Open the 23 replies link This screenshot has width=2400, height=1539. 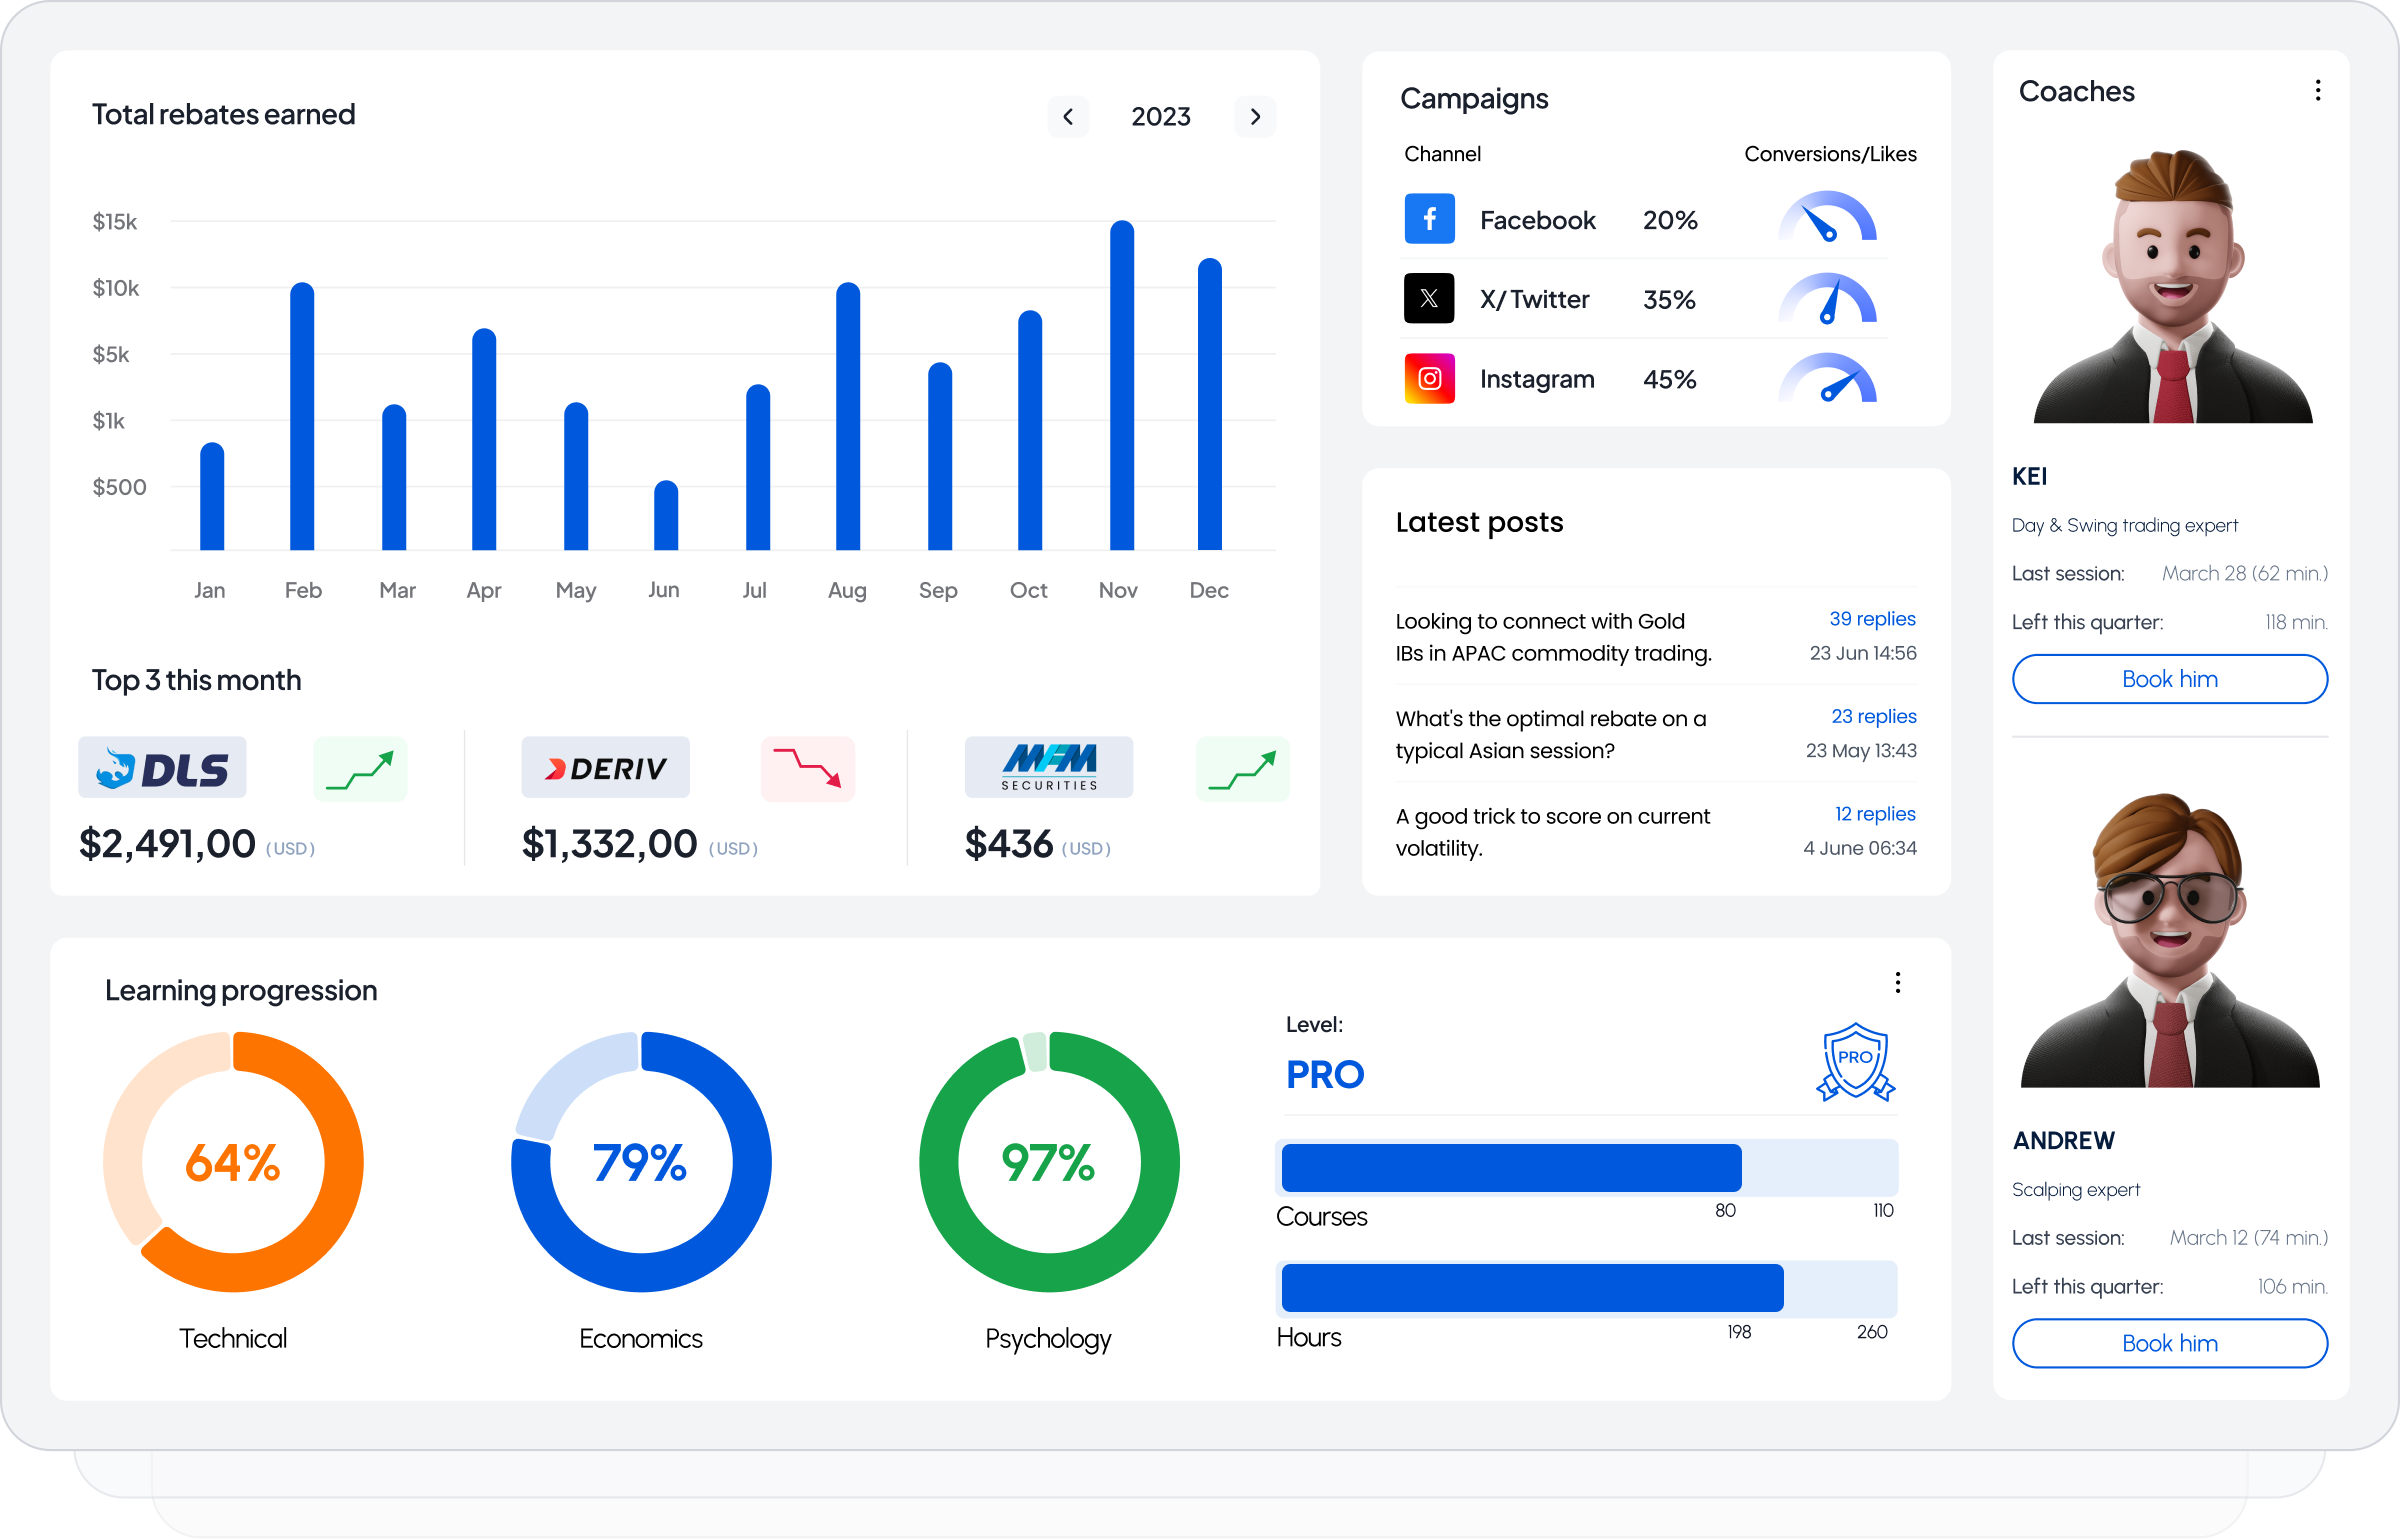coord(1873,716)
